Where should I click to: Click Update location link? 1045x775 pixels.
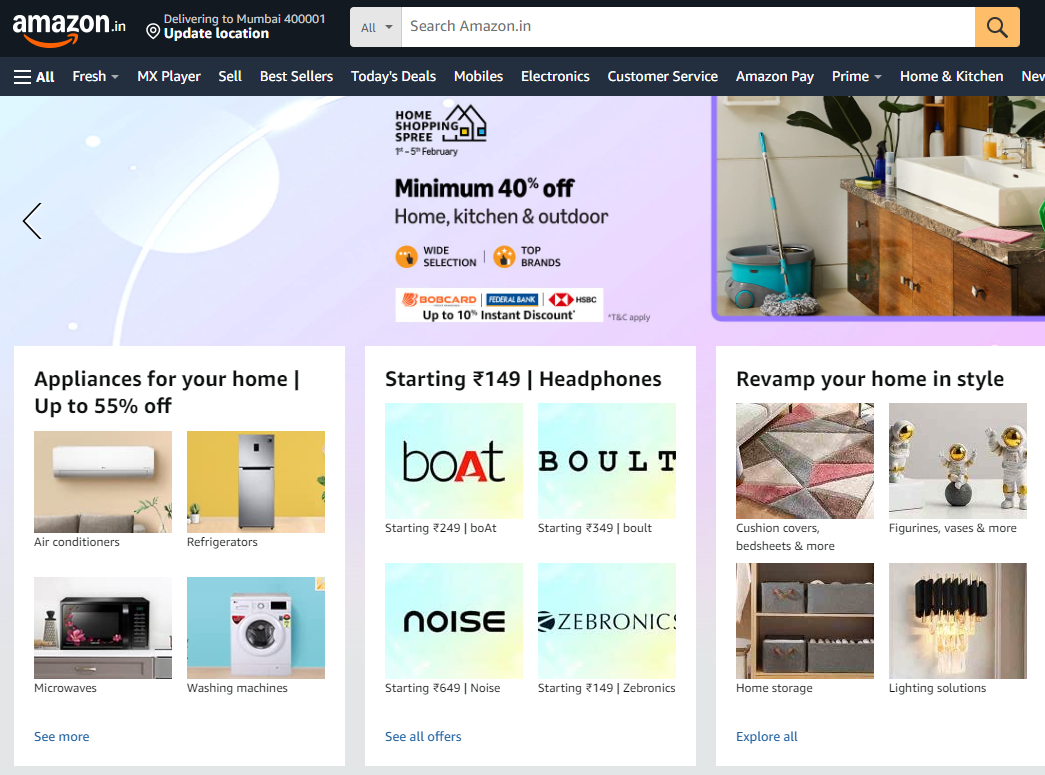[216, 33]
